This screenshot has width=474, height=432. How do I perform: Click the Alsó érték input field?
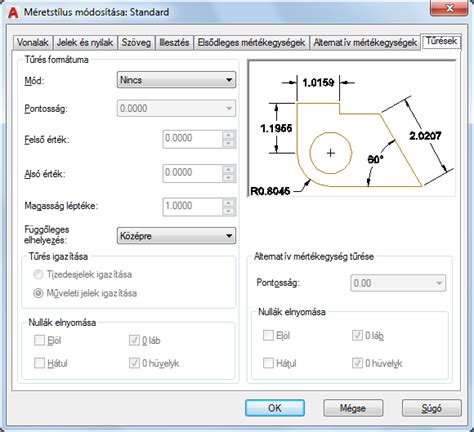pos(192,173)
